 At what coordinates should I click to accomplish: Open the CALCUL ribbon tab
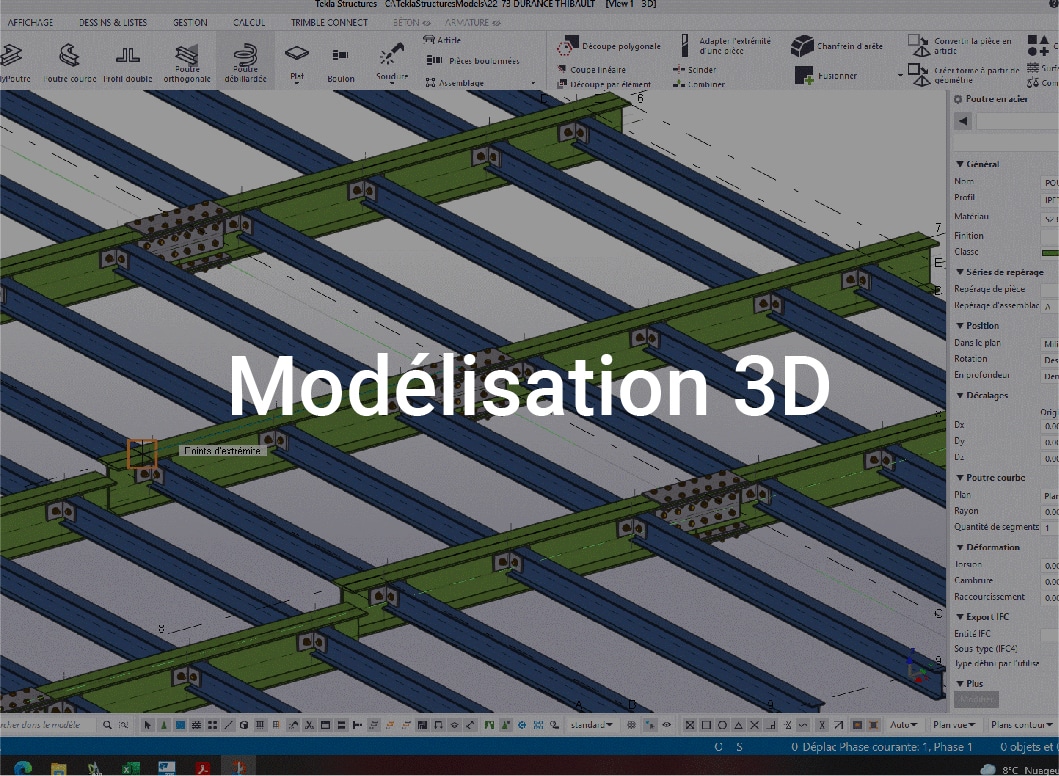(249, 22)
